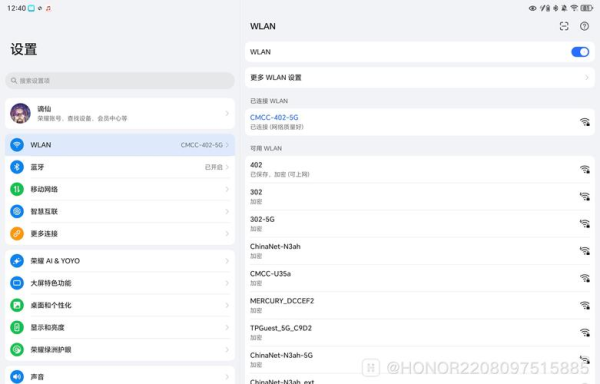
Task: Expand chevron on 移动网络 row
Action: (227, 189)
